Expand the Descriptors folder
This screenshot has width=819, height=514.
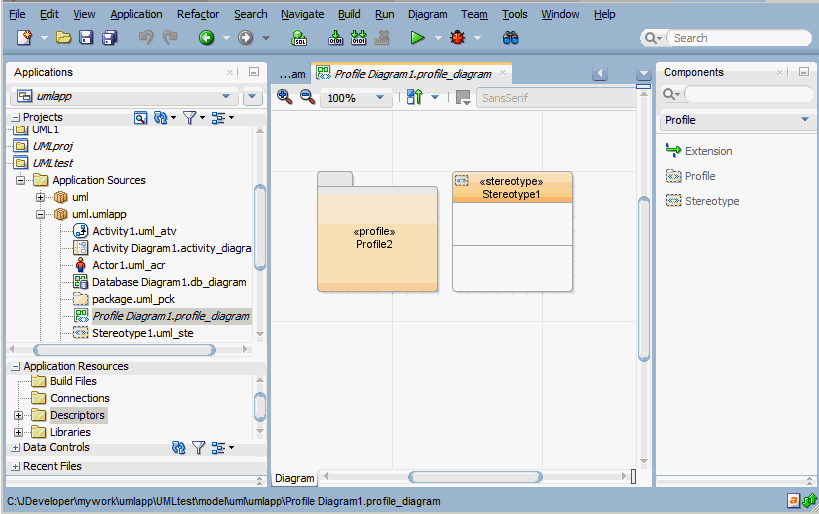click(x=19, y=416)
